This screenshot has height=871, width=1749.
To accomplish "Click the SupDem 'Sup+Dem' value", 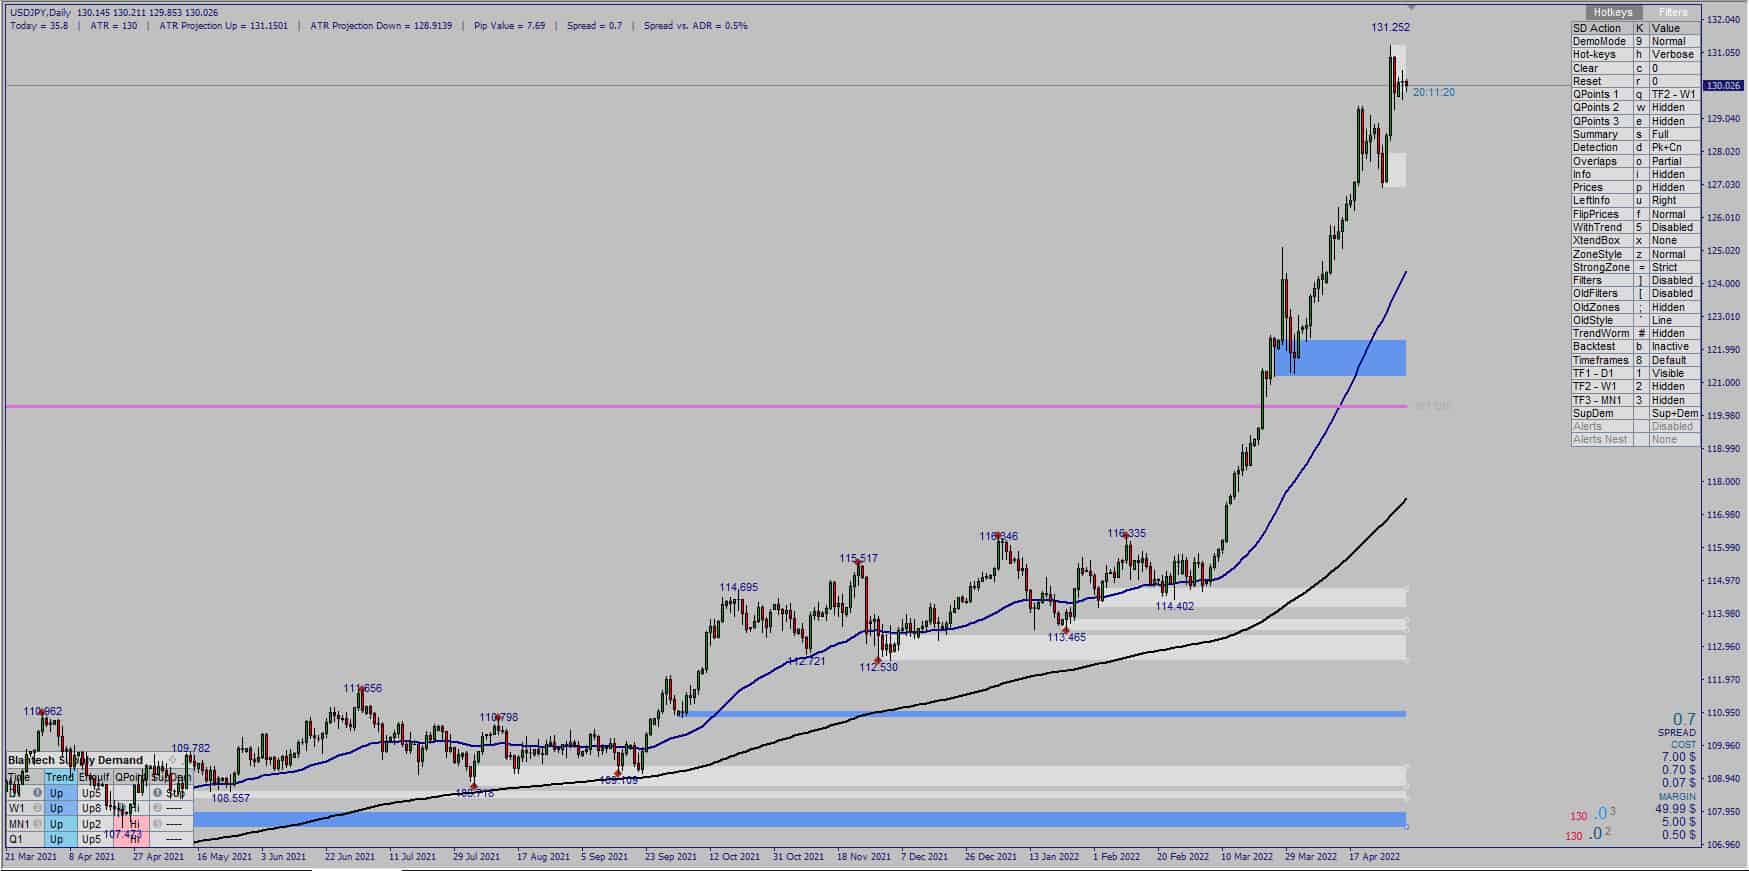I will pyautogui.click(x=1674, y=413).
